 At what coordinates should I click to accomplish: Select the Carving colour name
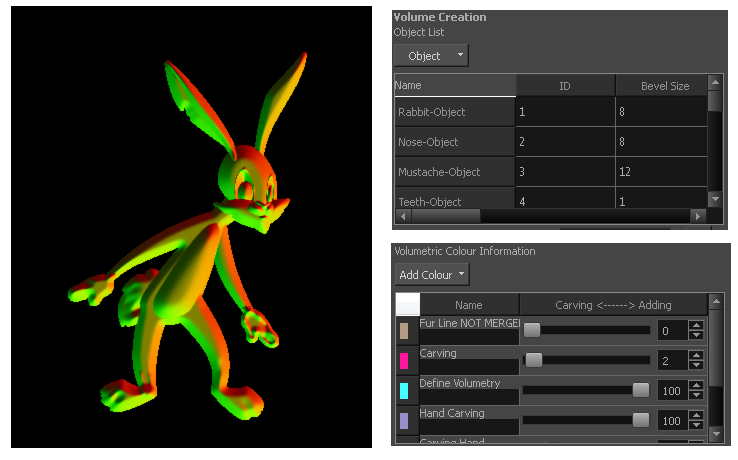click(438, 354)
